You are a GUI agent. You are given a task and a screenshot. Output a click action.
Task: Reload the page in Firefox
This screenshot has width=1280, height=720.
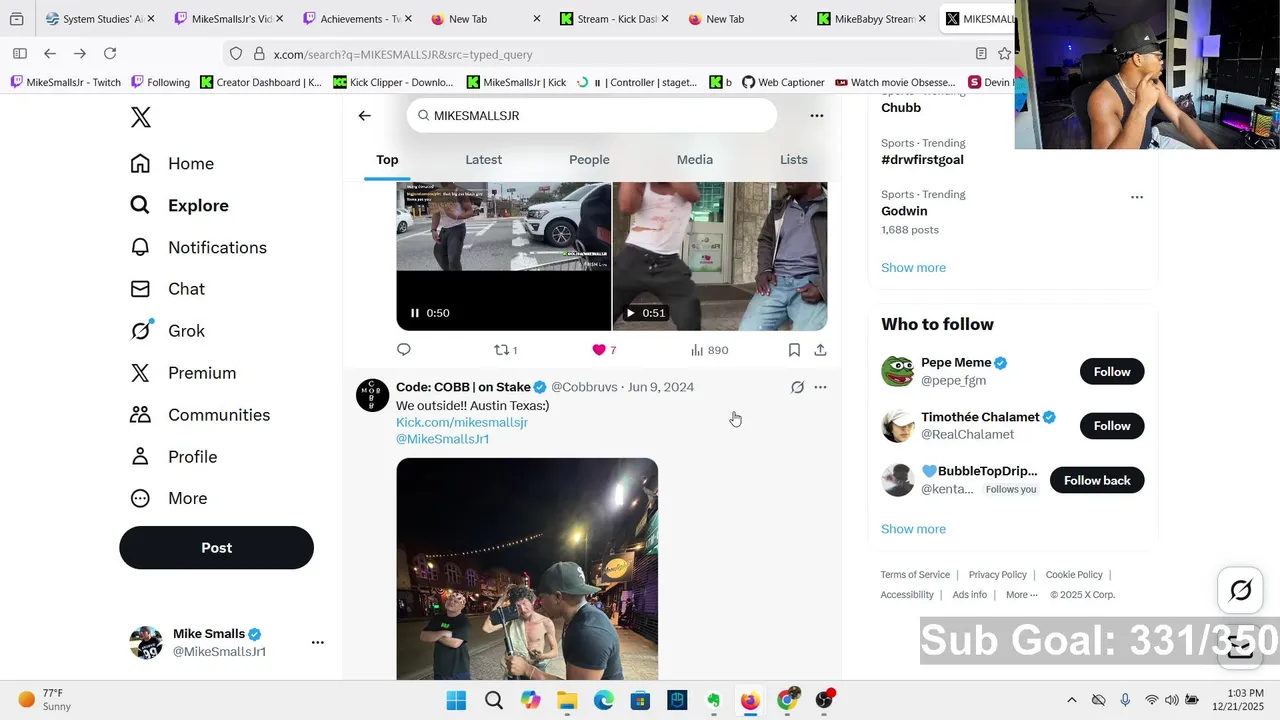pyautogui.click(x=110, y=54)
